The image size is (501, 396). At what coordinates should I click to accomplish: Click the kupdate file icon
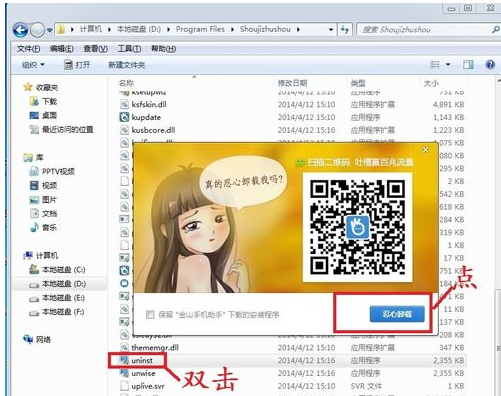pyautogui.click(x=124, y=117)
